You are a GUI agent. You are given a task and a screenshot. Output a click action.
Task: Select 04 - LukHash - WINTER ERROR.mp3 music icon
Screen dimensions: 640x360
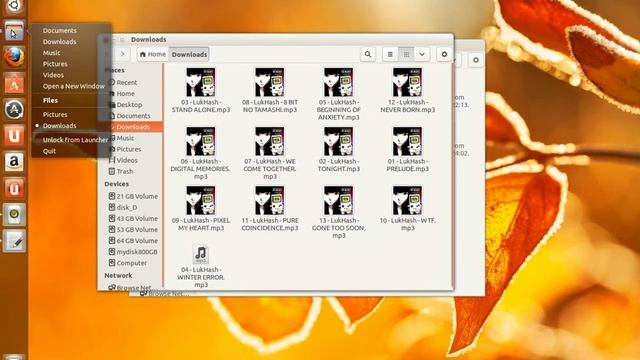(200, 254)
